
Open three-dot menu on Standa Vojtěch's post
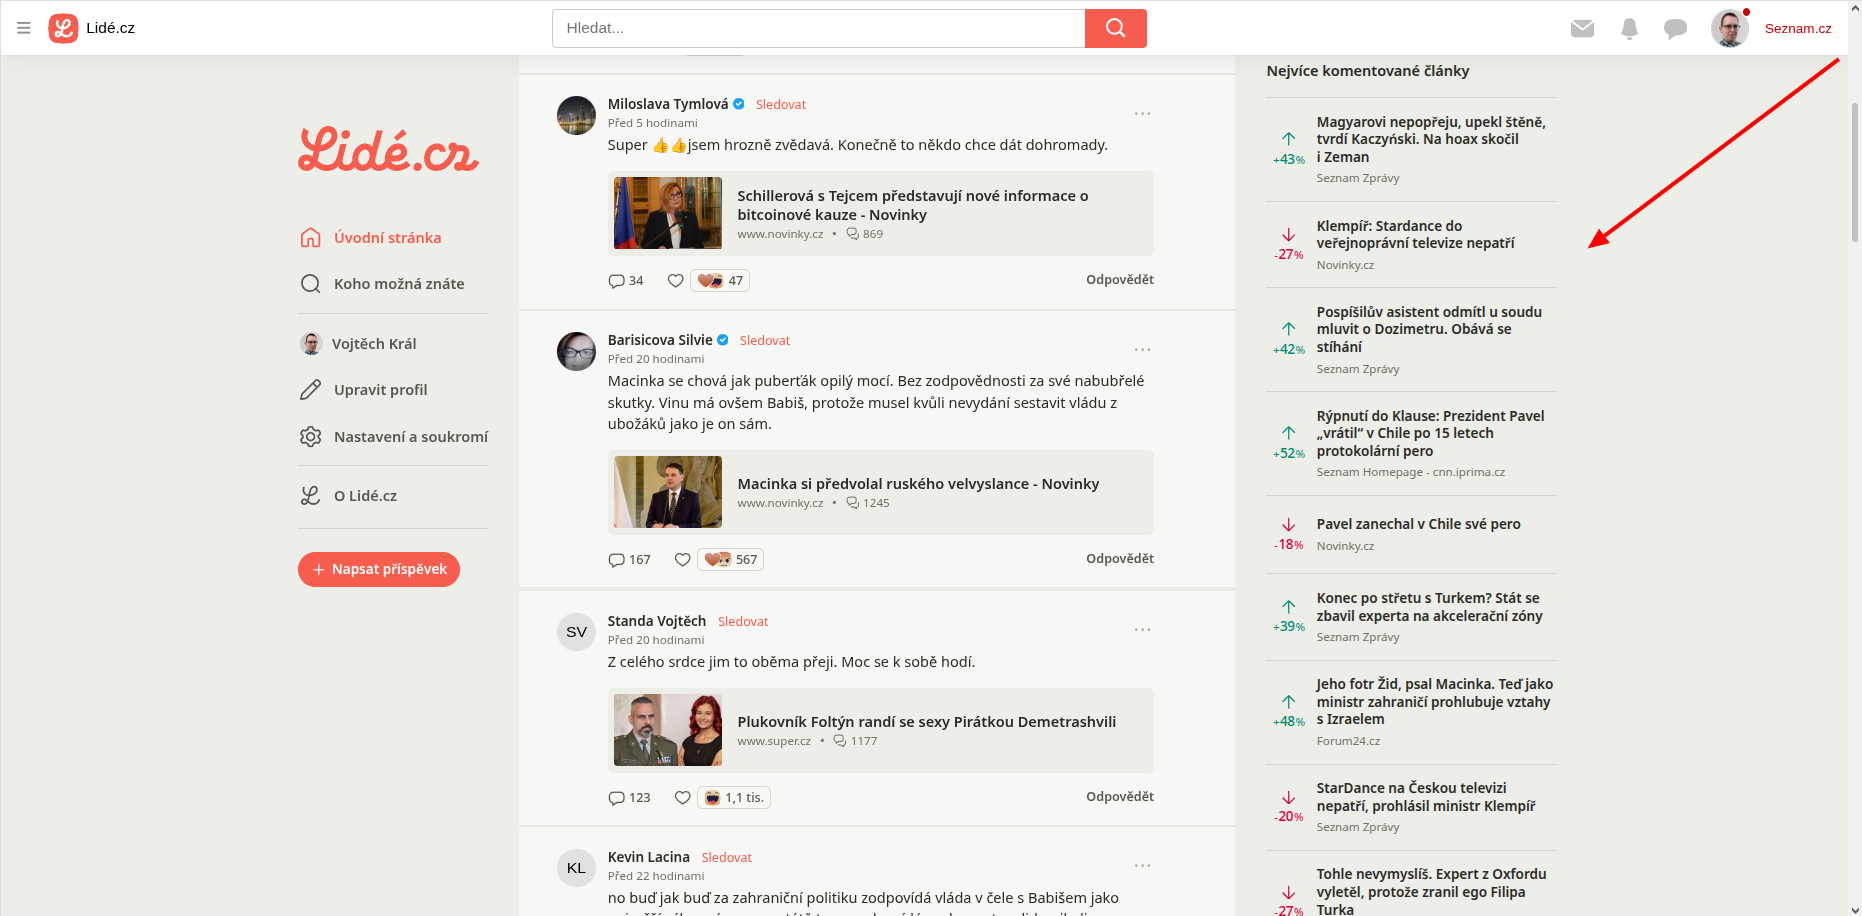pos(1142,630)
